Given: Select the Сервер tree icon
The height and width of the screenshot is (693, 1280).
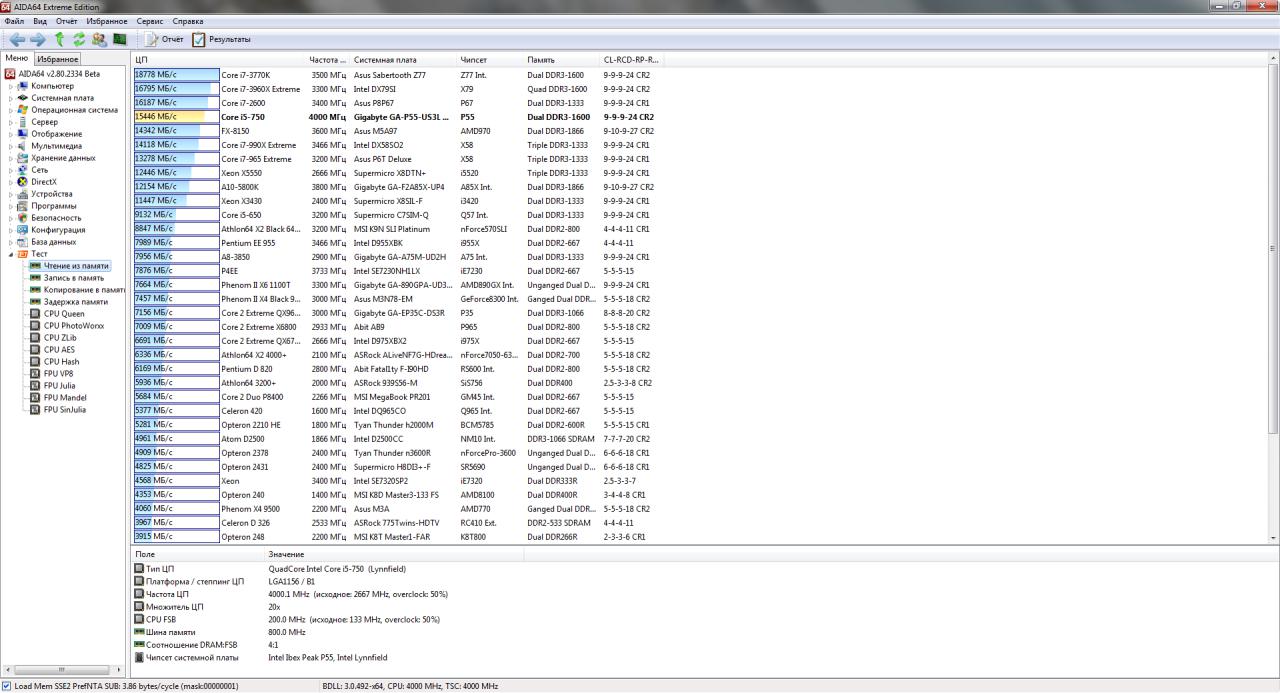Looking at the screenshot, I should click(x=23, y=122).
